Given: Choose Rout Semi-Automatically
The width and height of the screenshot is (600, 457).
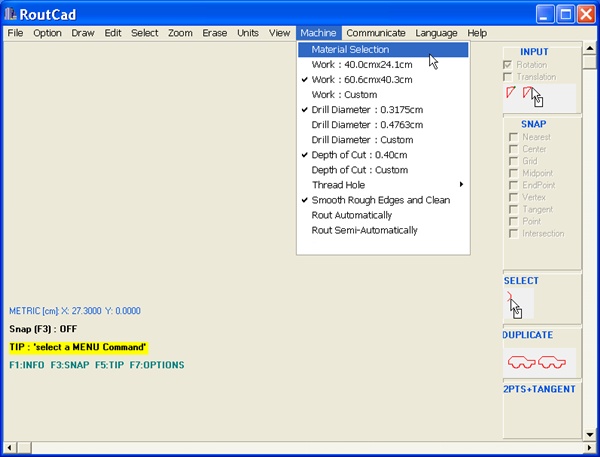Looking at the screenshot, I should (383, 230).
